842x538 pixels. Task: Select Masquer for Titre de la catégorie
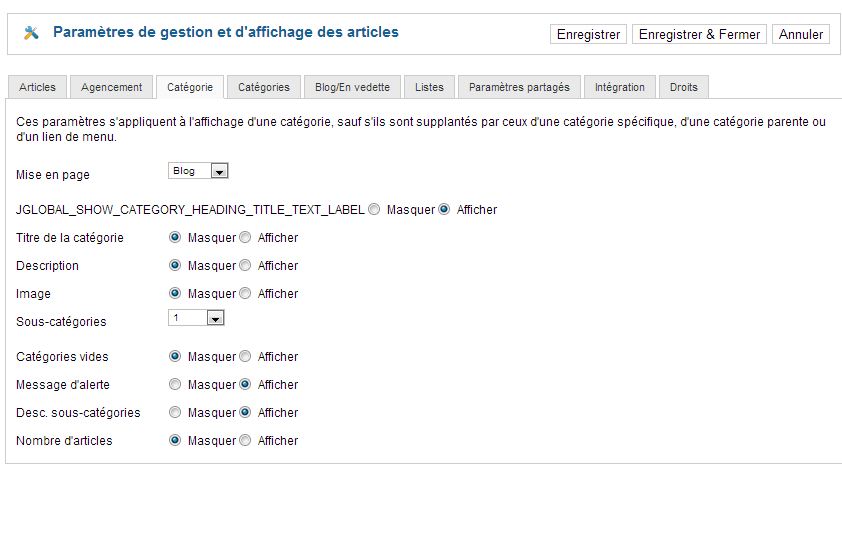point(175,238)
